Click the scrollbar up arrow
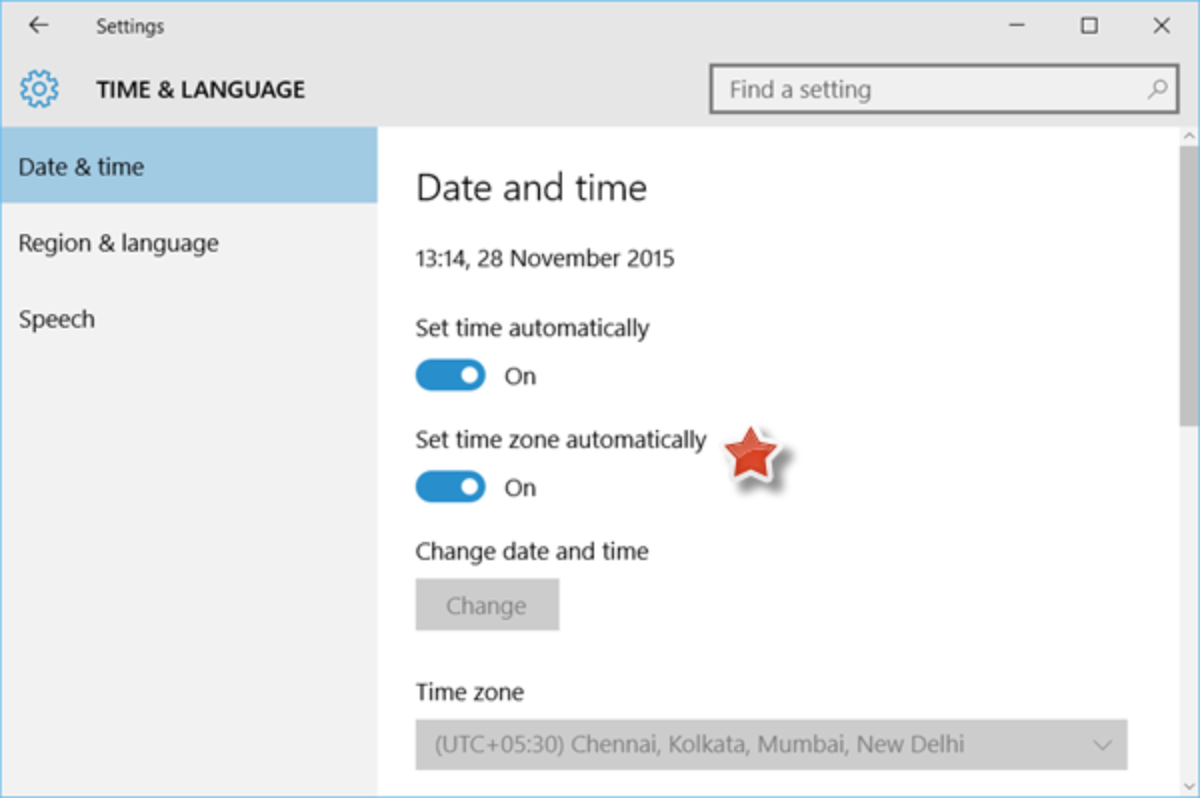This screenshot has height=798, width=1200. tap(1189, 136)
